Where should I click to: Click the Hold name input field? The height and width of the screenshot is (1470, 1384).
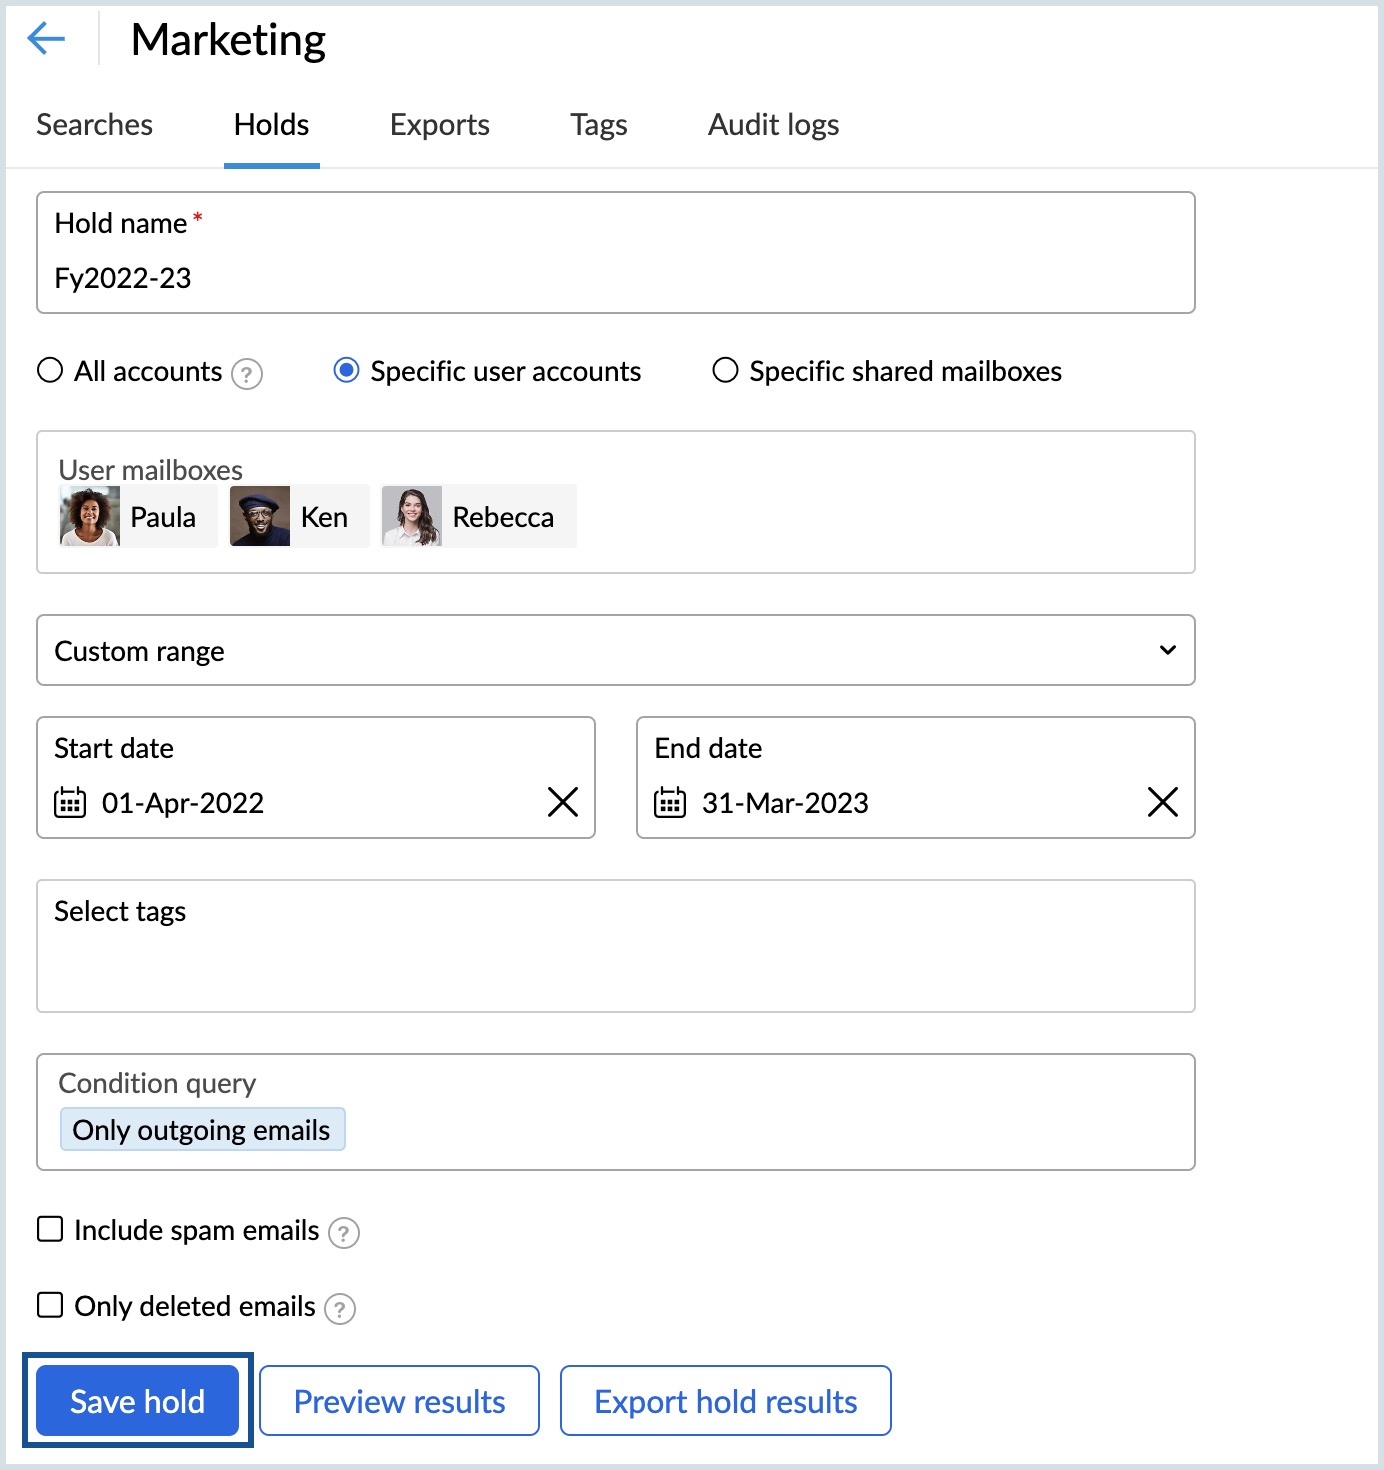coord(615,278)
